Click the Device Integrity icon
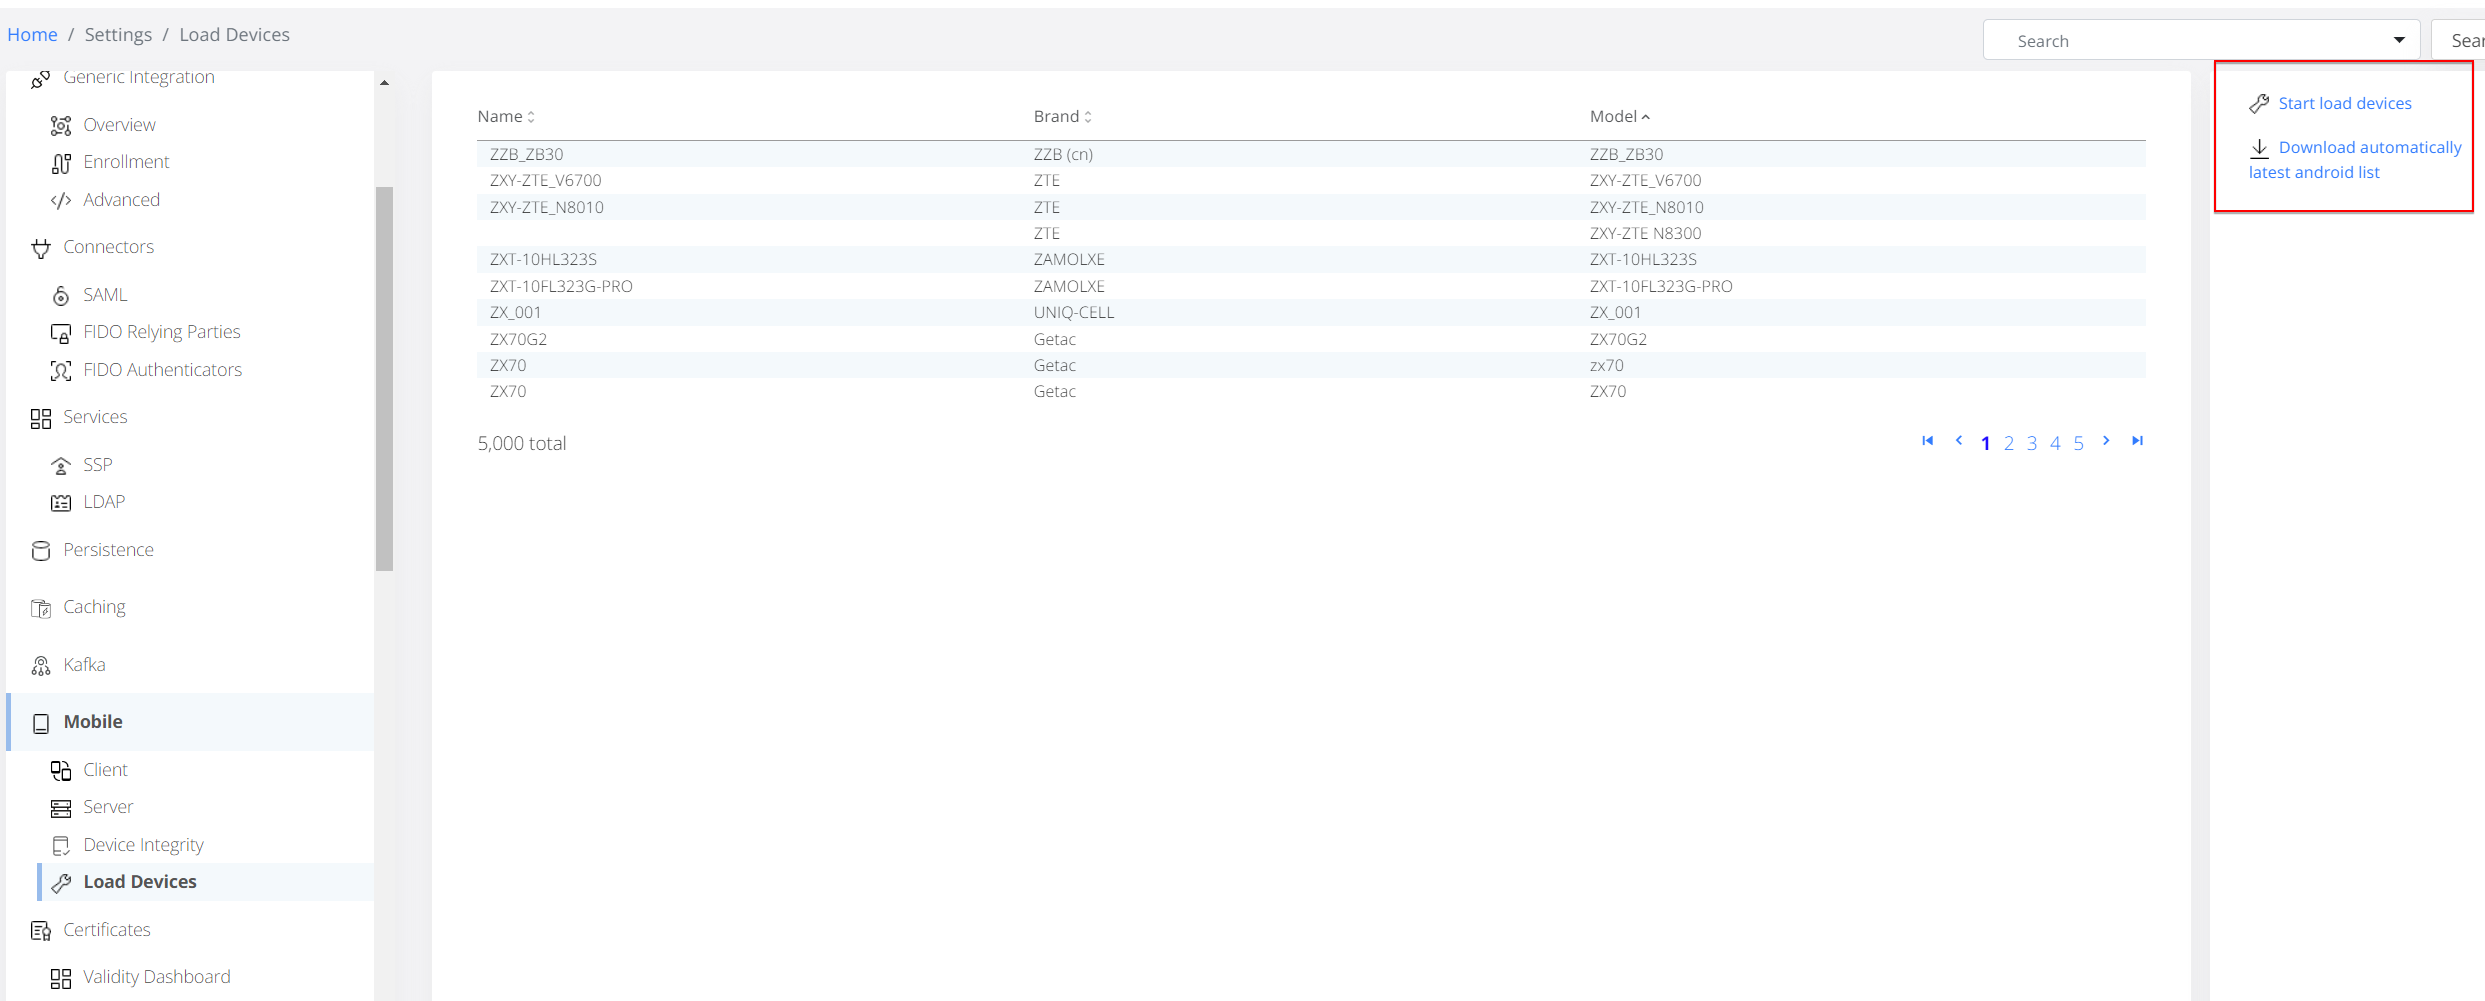 (x=61, y=846)
